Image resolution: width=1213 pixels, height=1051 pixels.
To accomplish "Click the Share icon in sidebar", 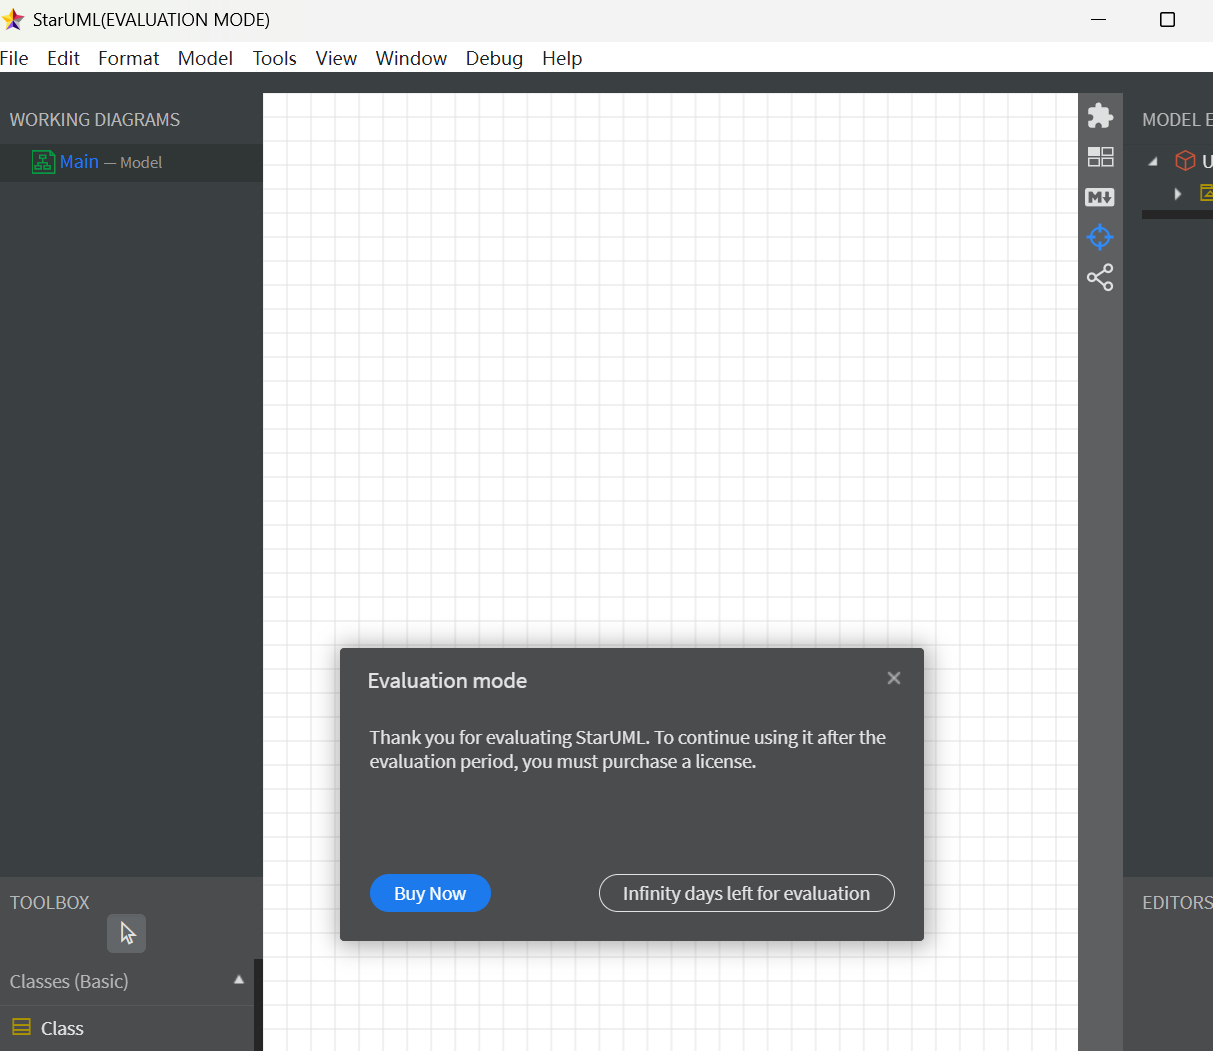I will 1100,277.
